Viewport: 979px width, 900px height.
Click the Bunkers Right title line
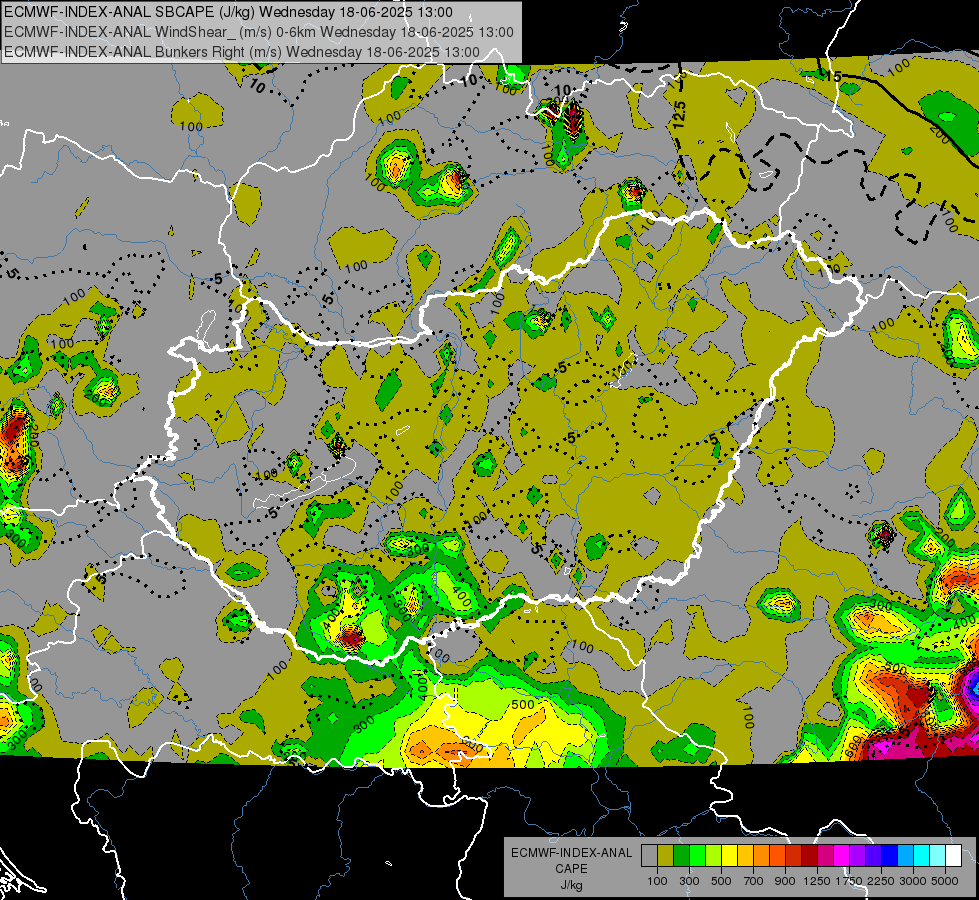click(x=242, y=52)
